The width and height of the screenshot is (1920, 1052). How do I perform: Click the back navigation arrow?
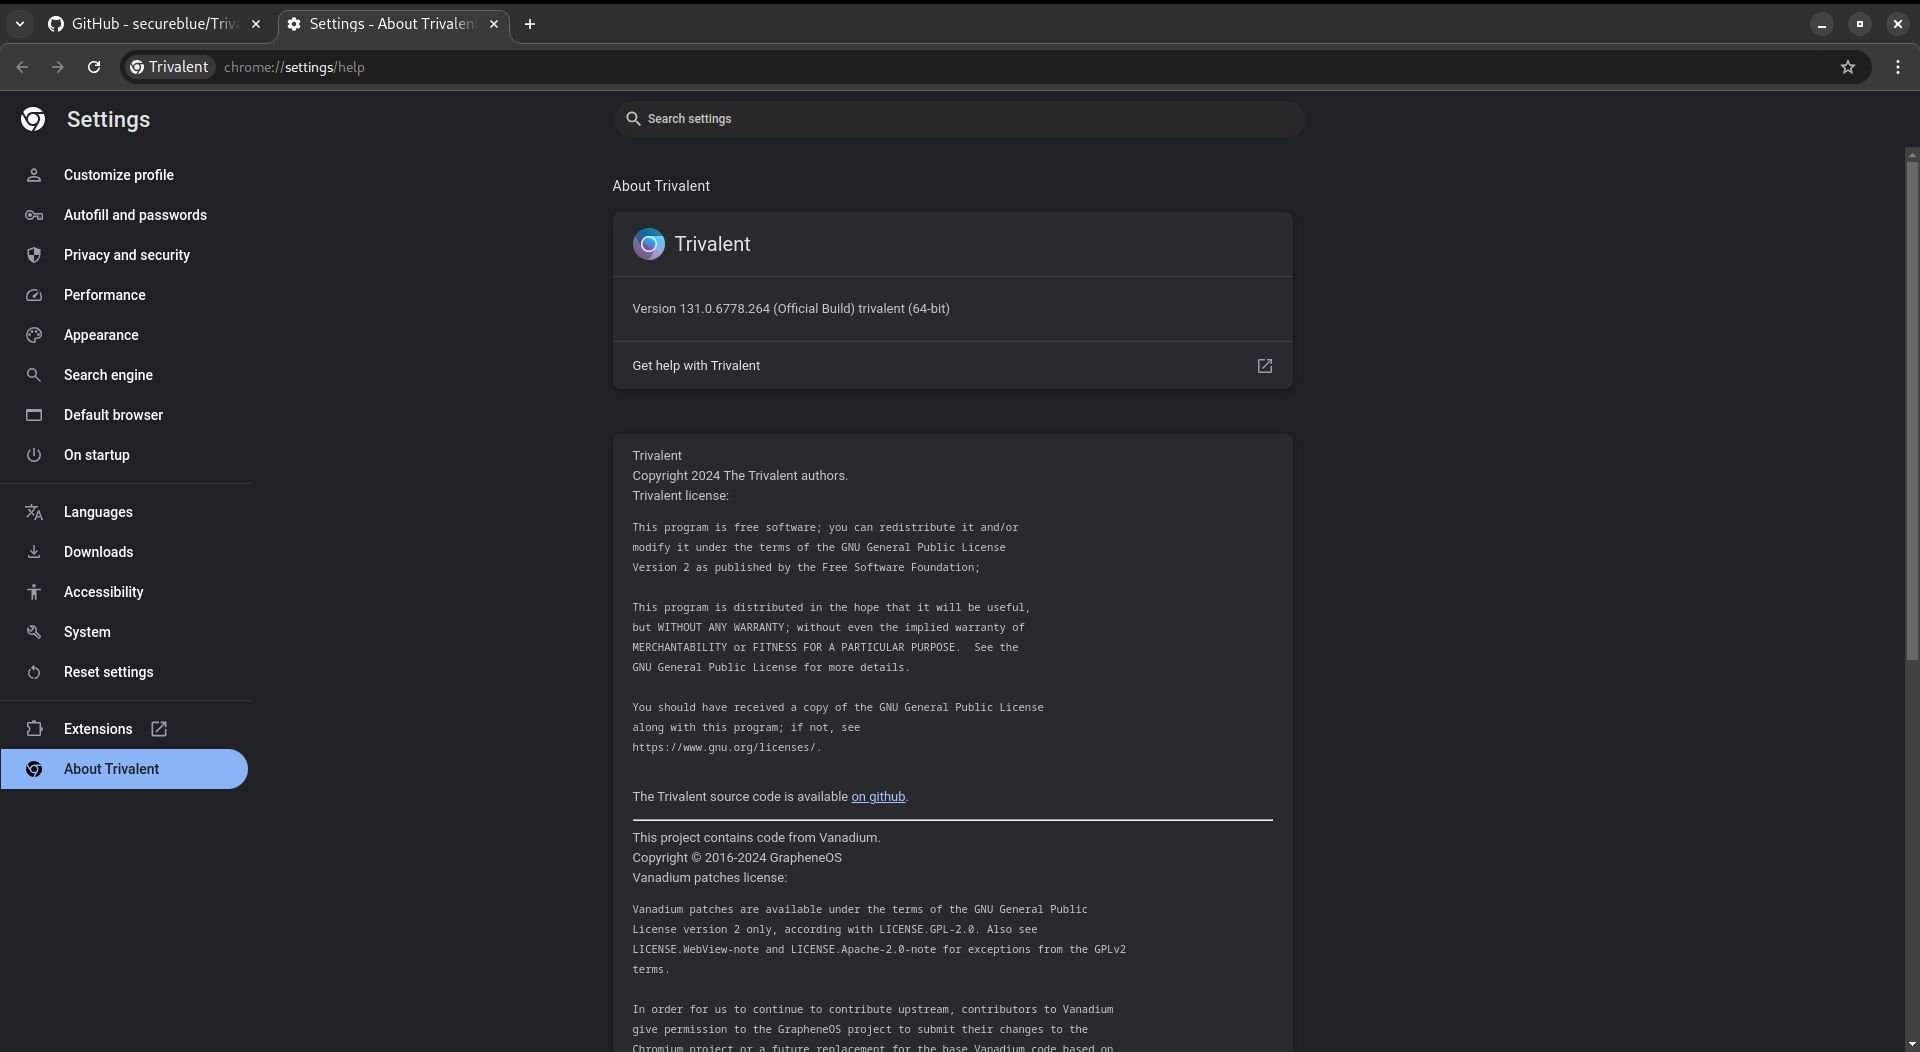click(22, 67)
